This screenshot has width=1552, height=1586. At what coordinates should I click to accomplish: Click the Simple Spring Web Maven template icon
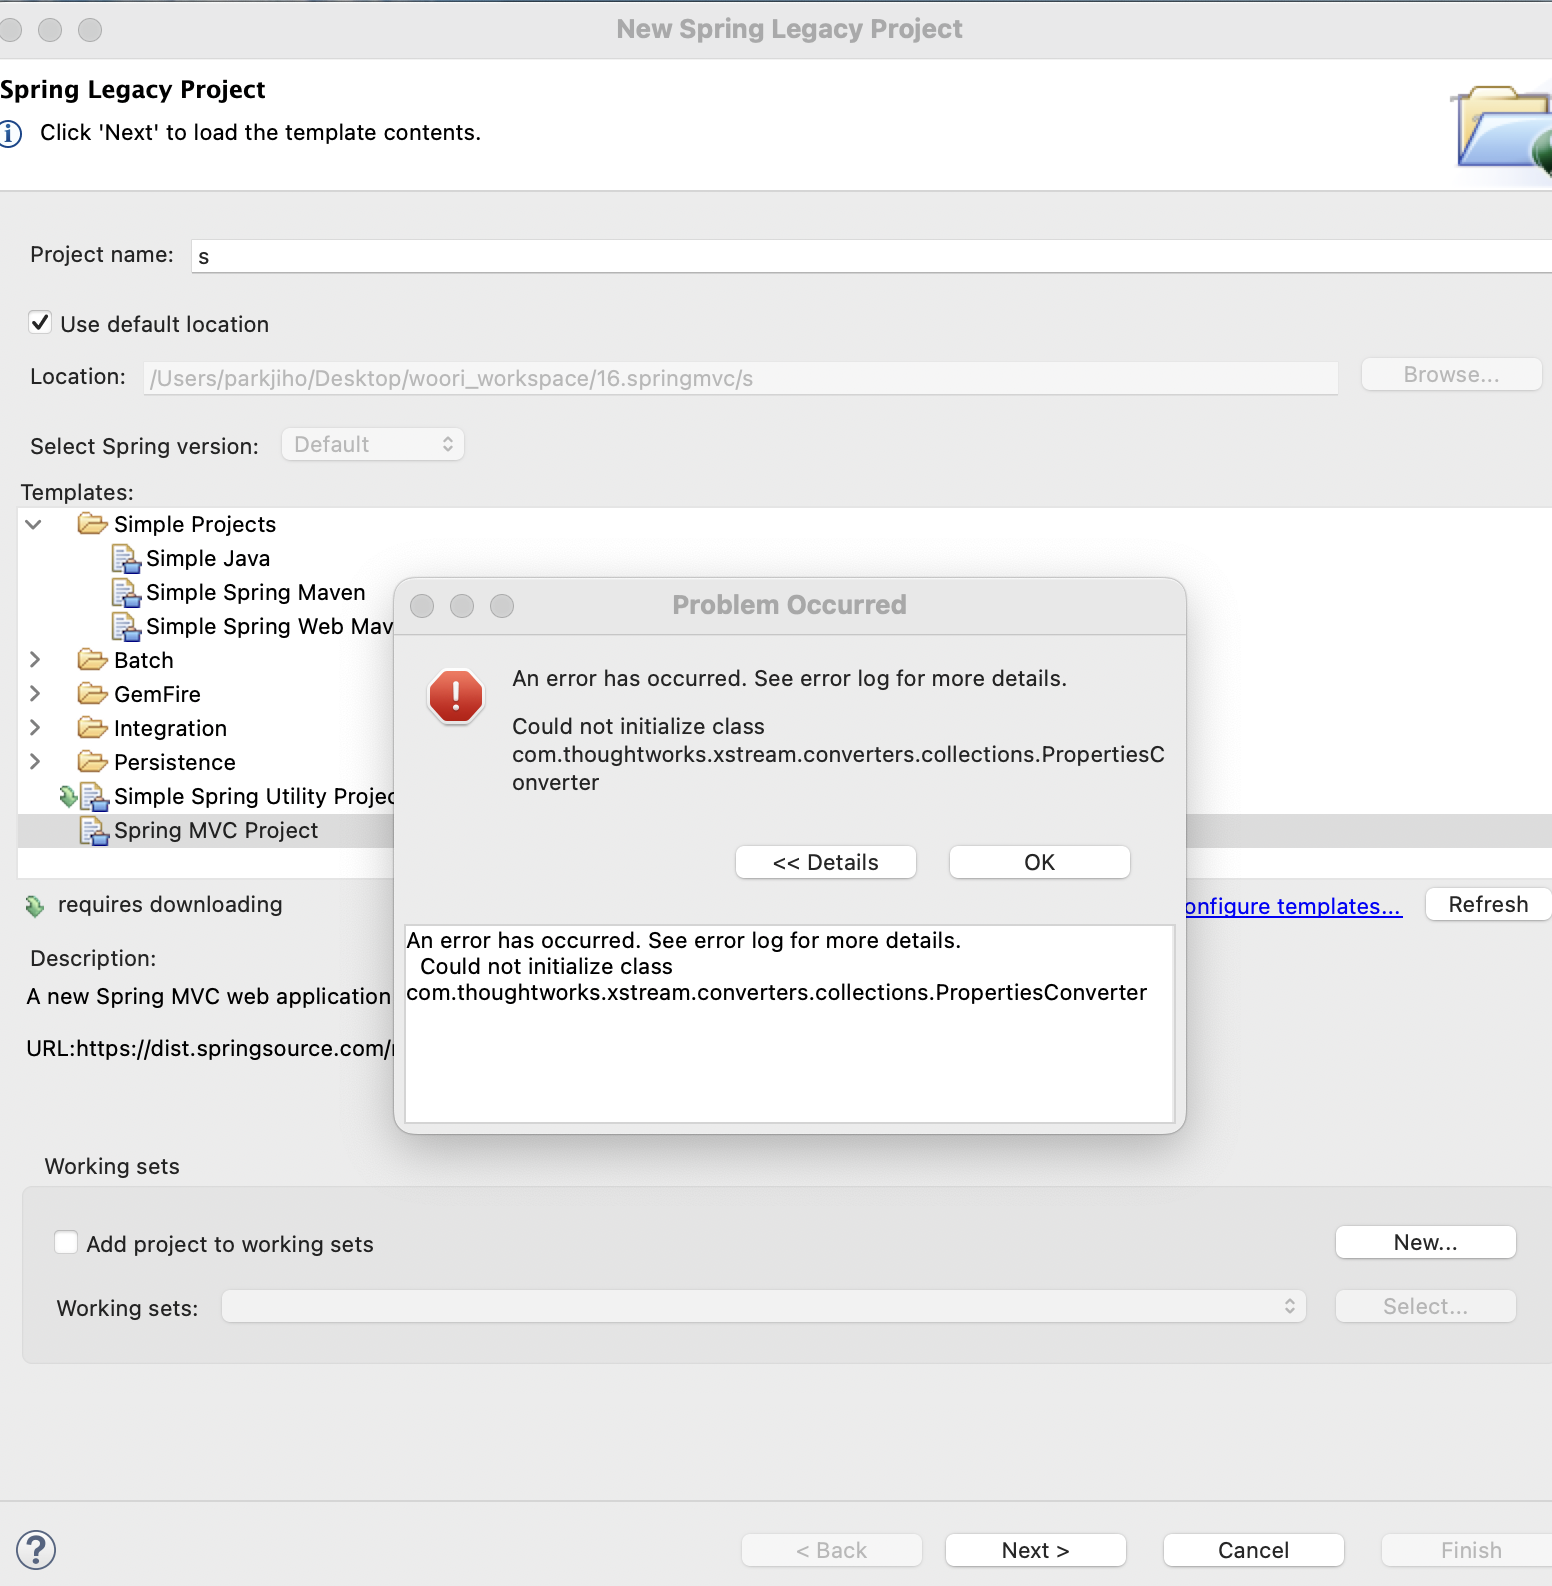126,626
